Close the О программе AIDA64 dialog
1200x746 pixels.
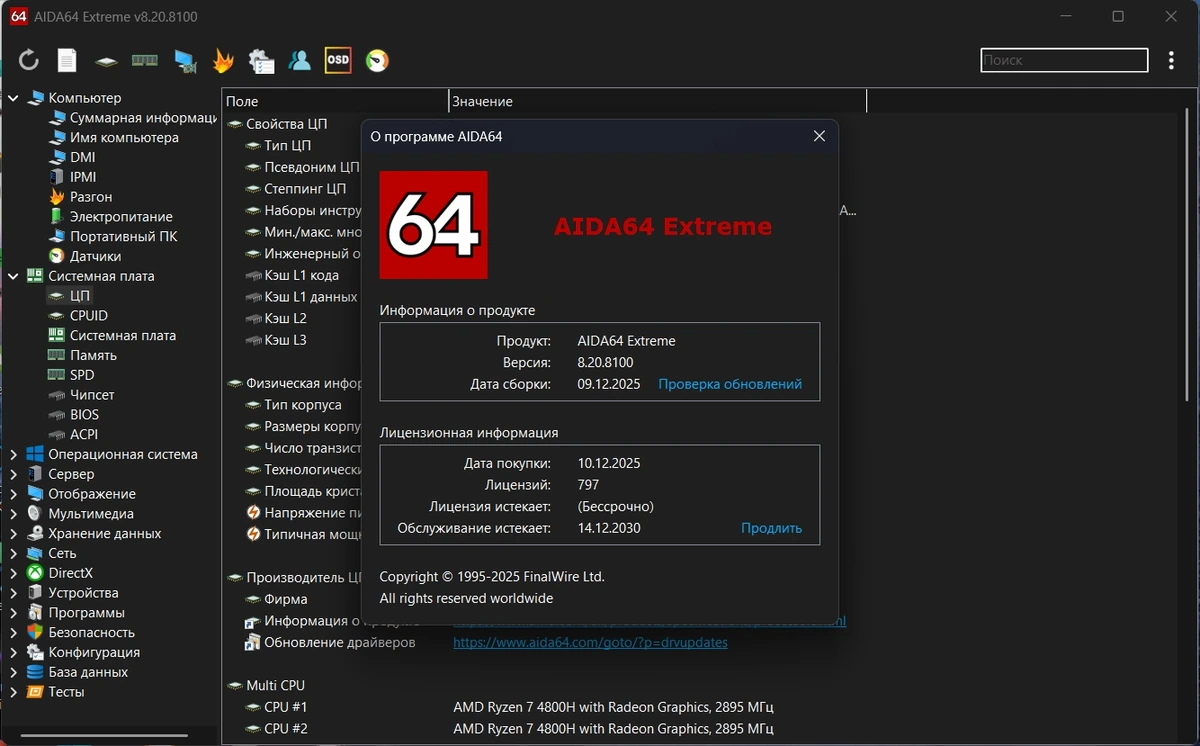point(819,136)
